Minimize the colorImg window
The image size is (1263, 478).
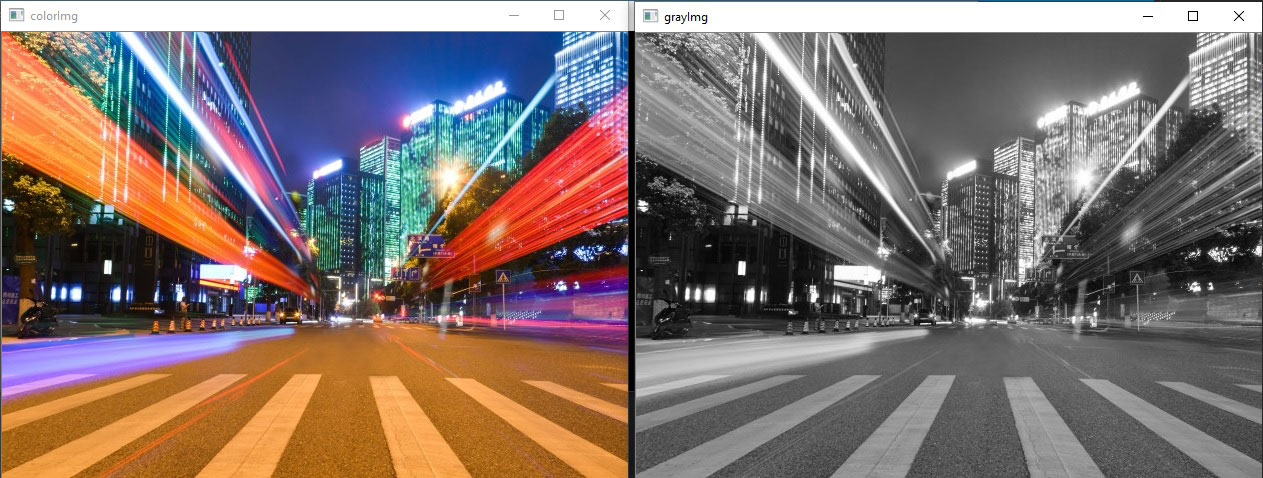coord(513,16)
